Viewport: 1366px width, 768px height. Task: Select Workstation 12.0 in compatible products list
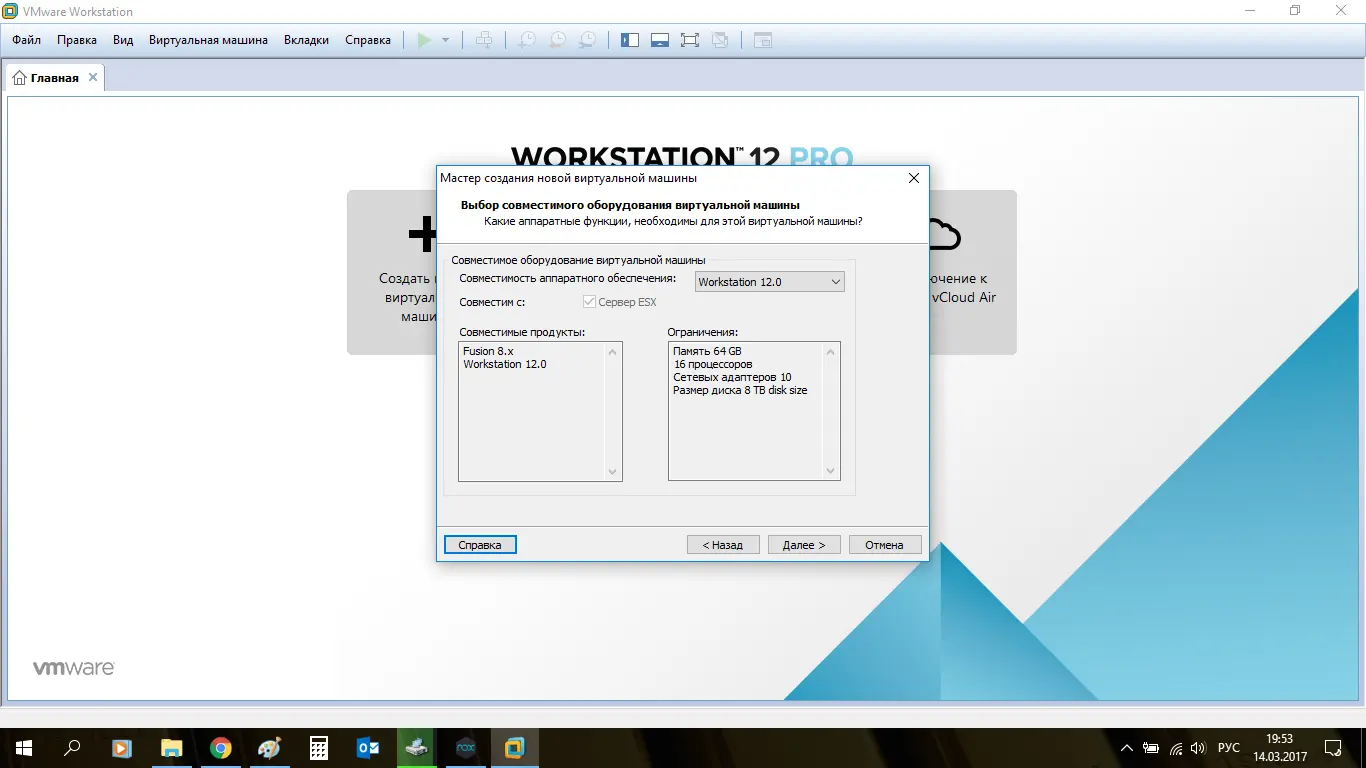(x=505, y=364)
